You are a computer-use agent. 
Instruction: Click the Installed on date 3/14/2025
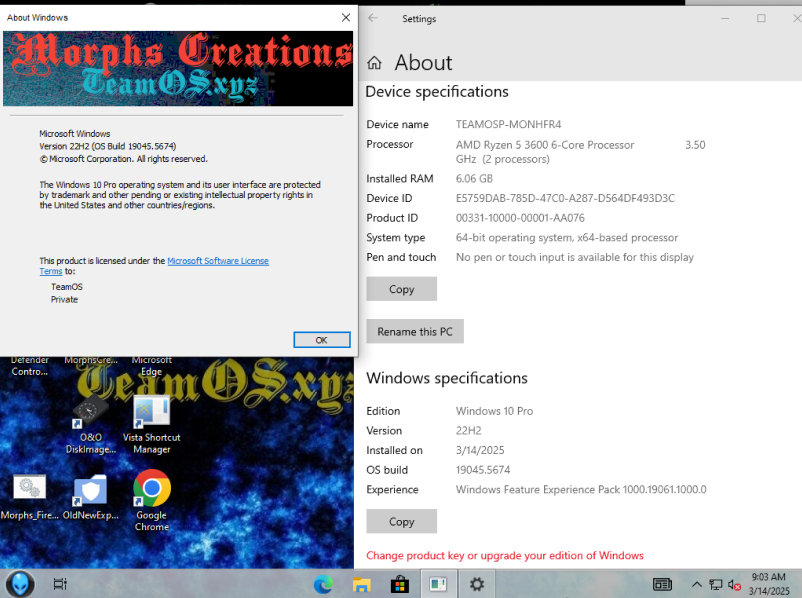click(480, 450)
